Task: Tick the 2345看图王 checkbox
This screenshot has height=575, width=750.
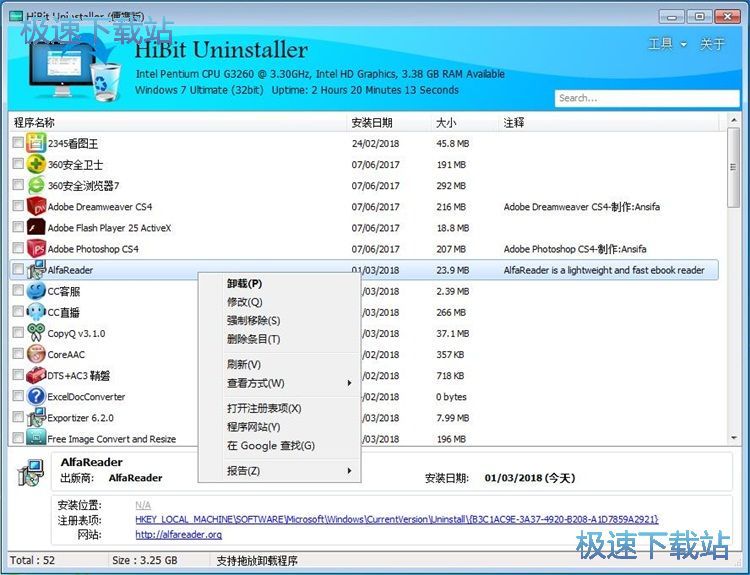Action: pos(18,143)
